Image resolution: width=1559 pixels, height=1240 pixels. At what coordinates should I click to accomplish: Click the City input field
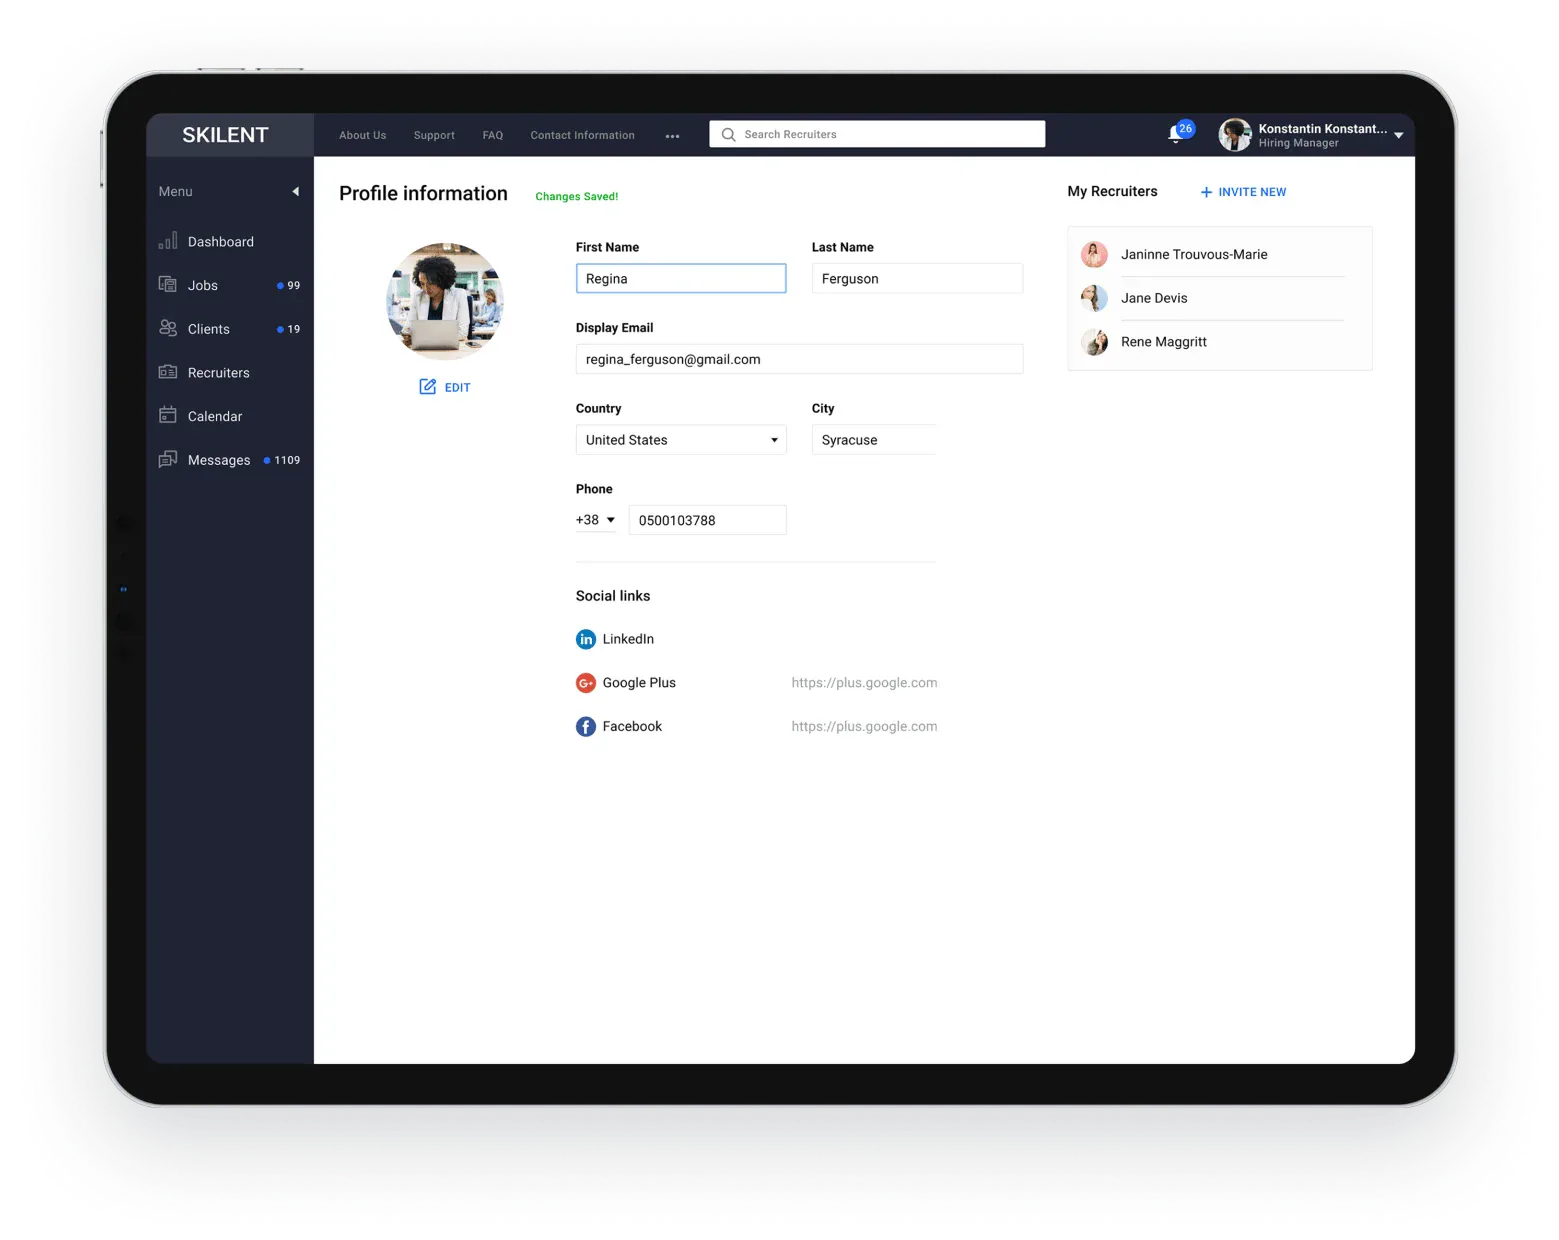point(874,440)
